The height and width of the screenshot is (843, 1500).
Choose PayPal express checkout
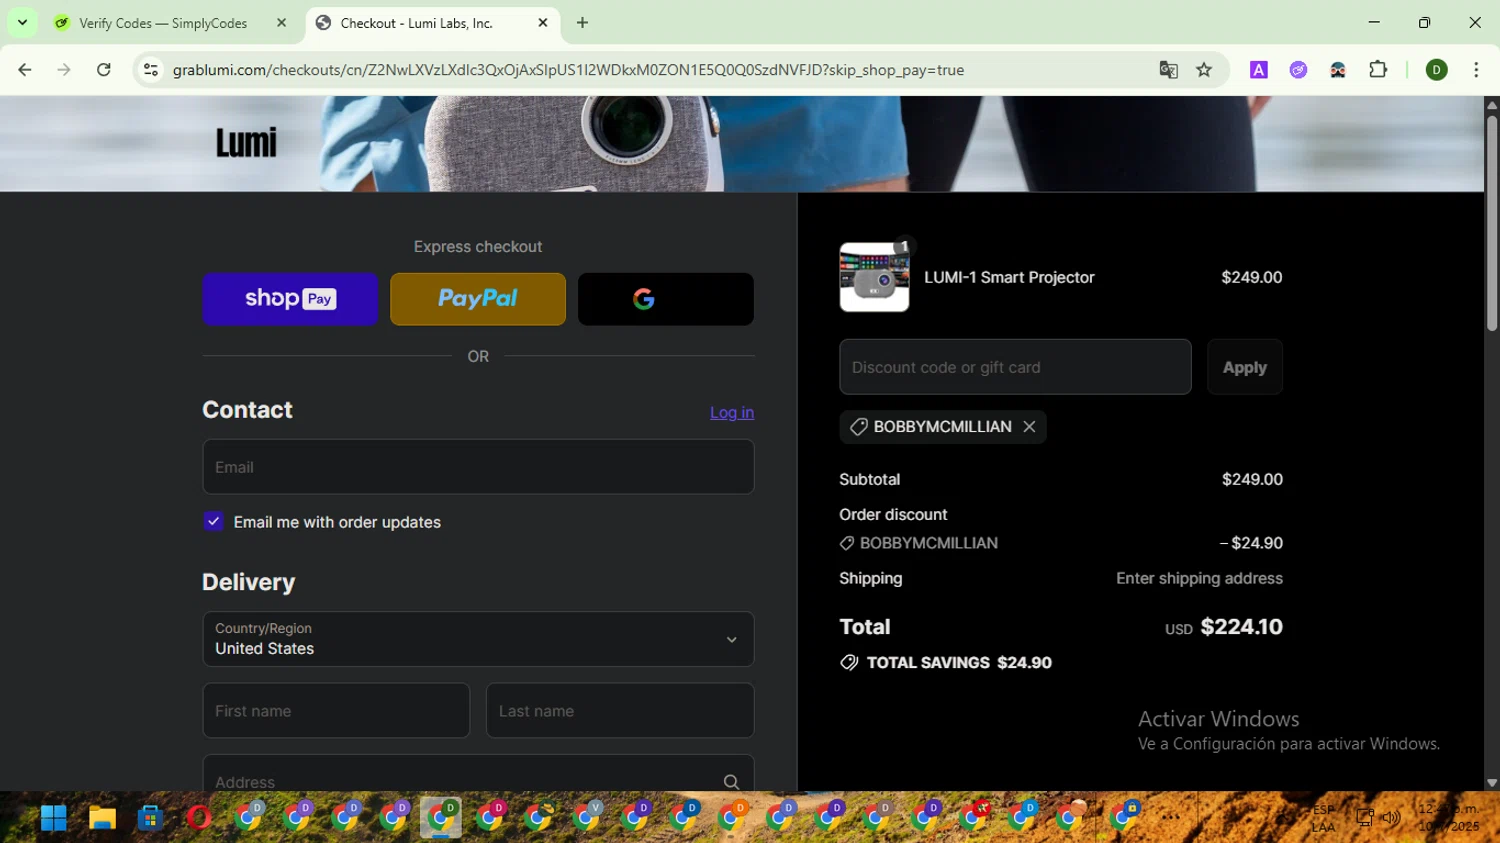click(x=478, y=299)
